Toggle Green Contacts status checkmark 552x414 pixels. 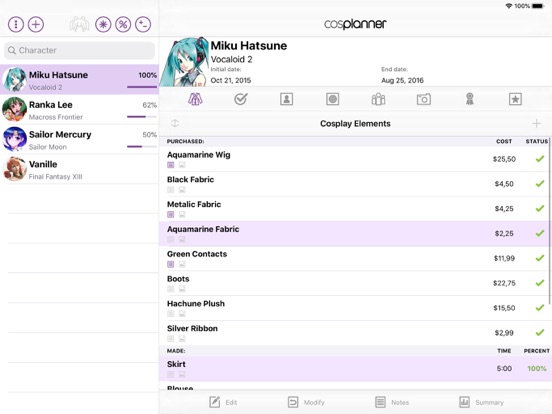tap(540, 258)
